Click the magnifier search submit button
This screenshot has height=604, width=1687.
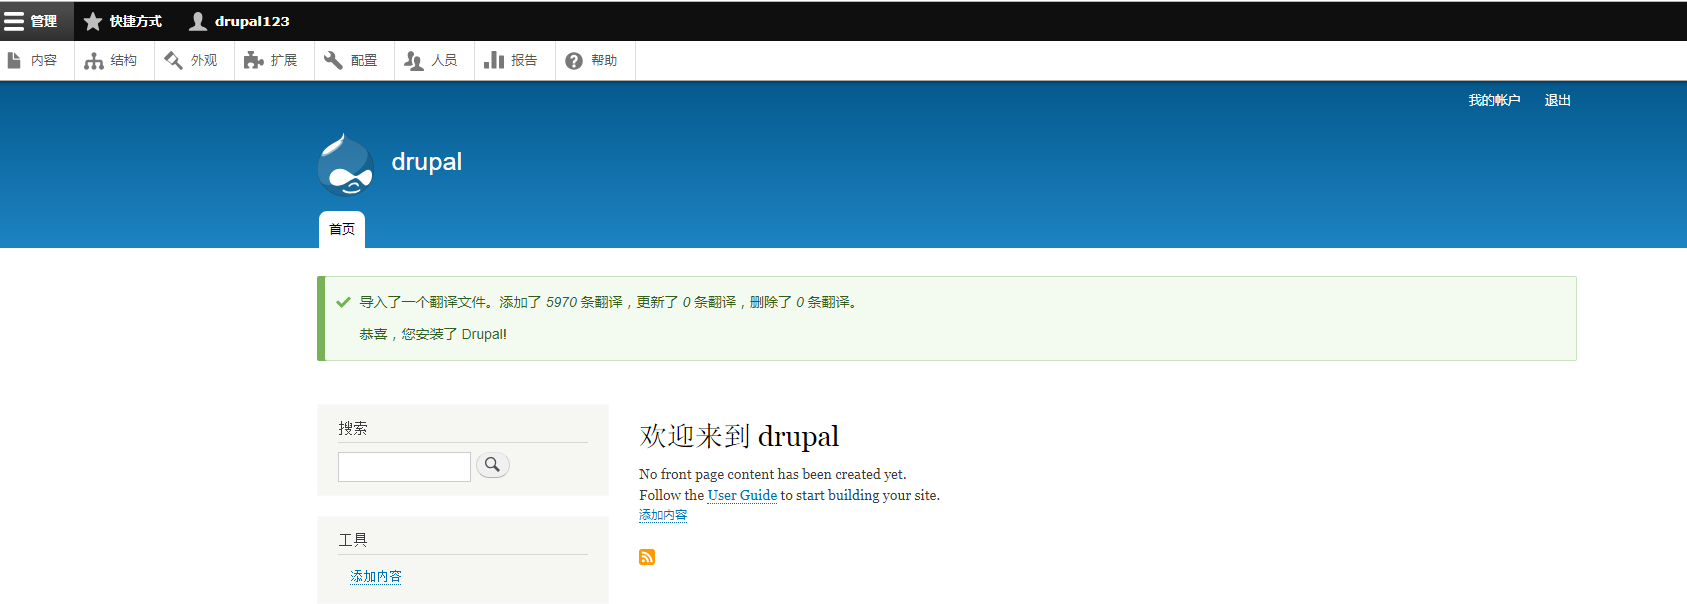[x=493, y=465]
